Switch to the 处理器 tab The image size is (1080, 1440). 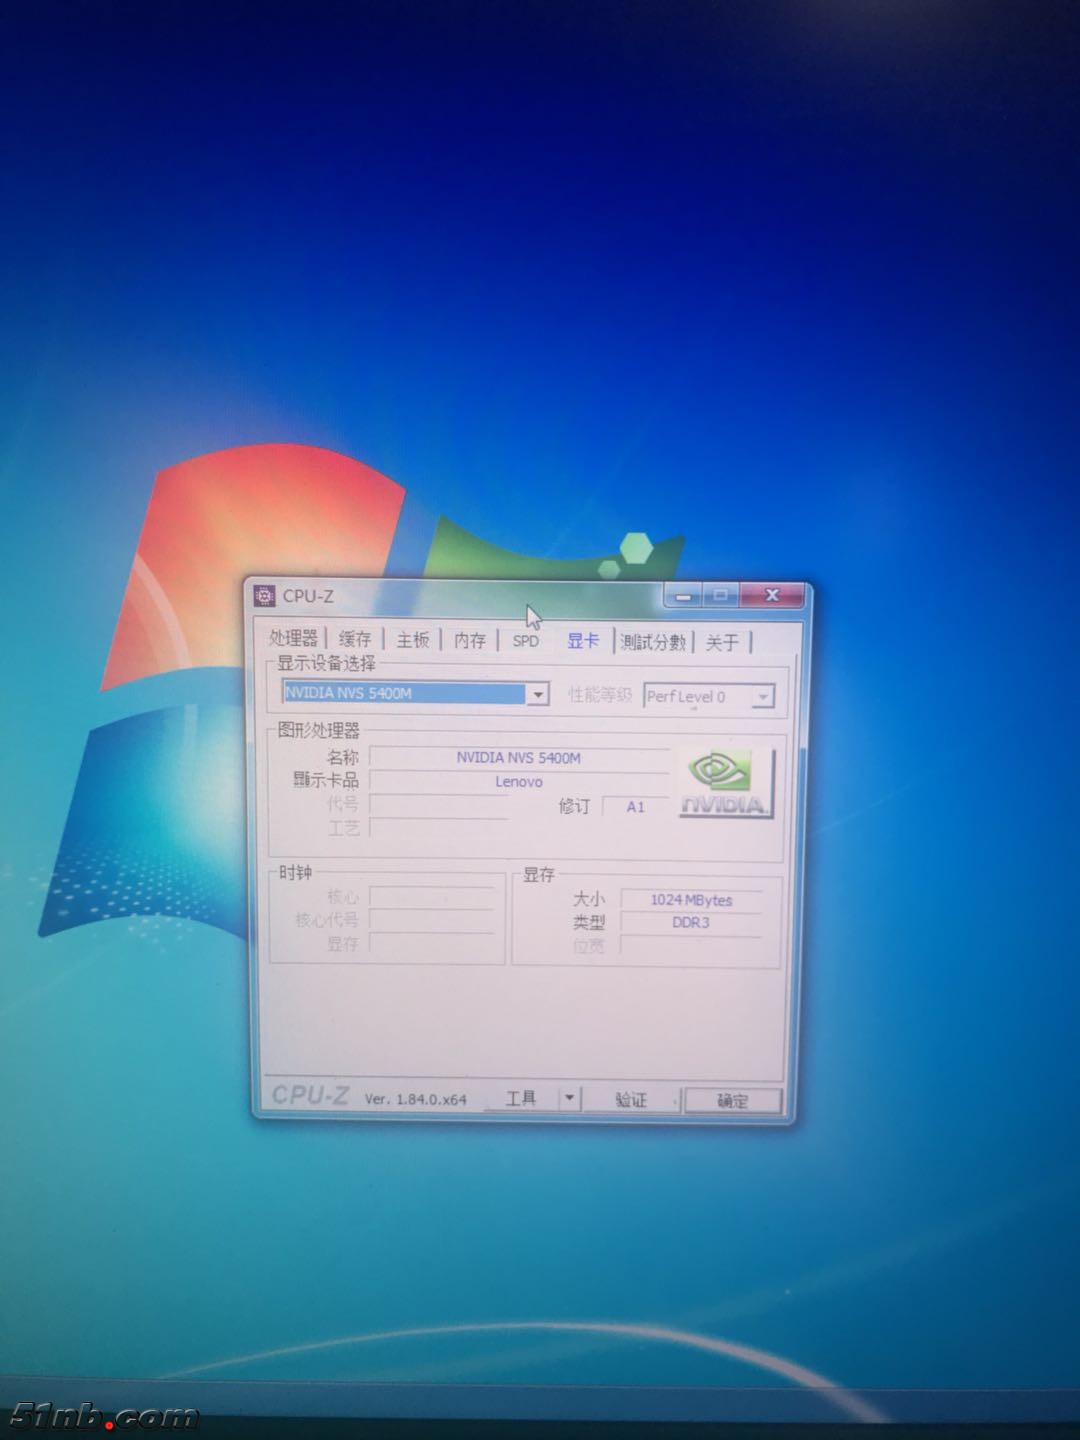(293, 639)
